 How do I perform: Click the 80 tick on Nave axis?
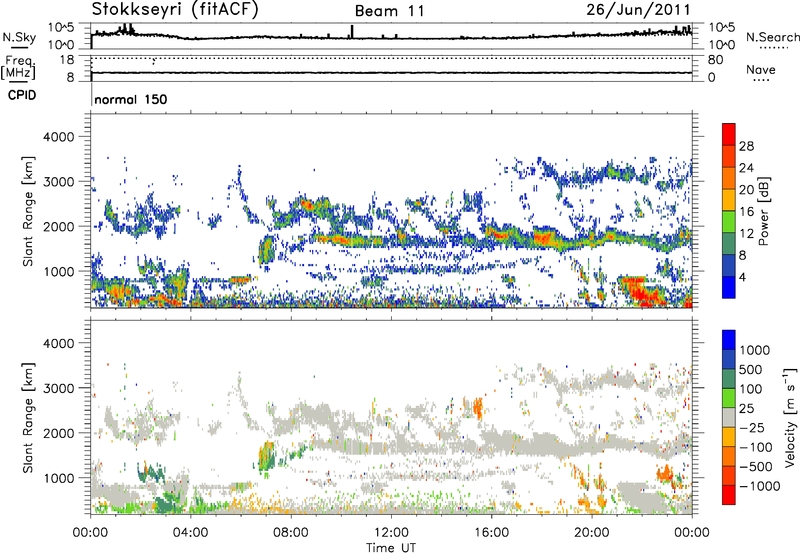(715, 60)
